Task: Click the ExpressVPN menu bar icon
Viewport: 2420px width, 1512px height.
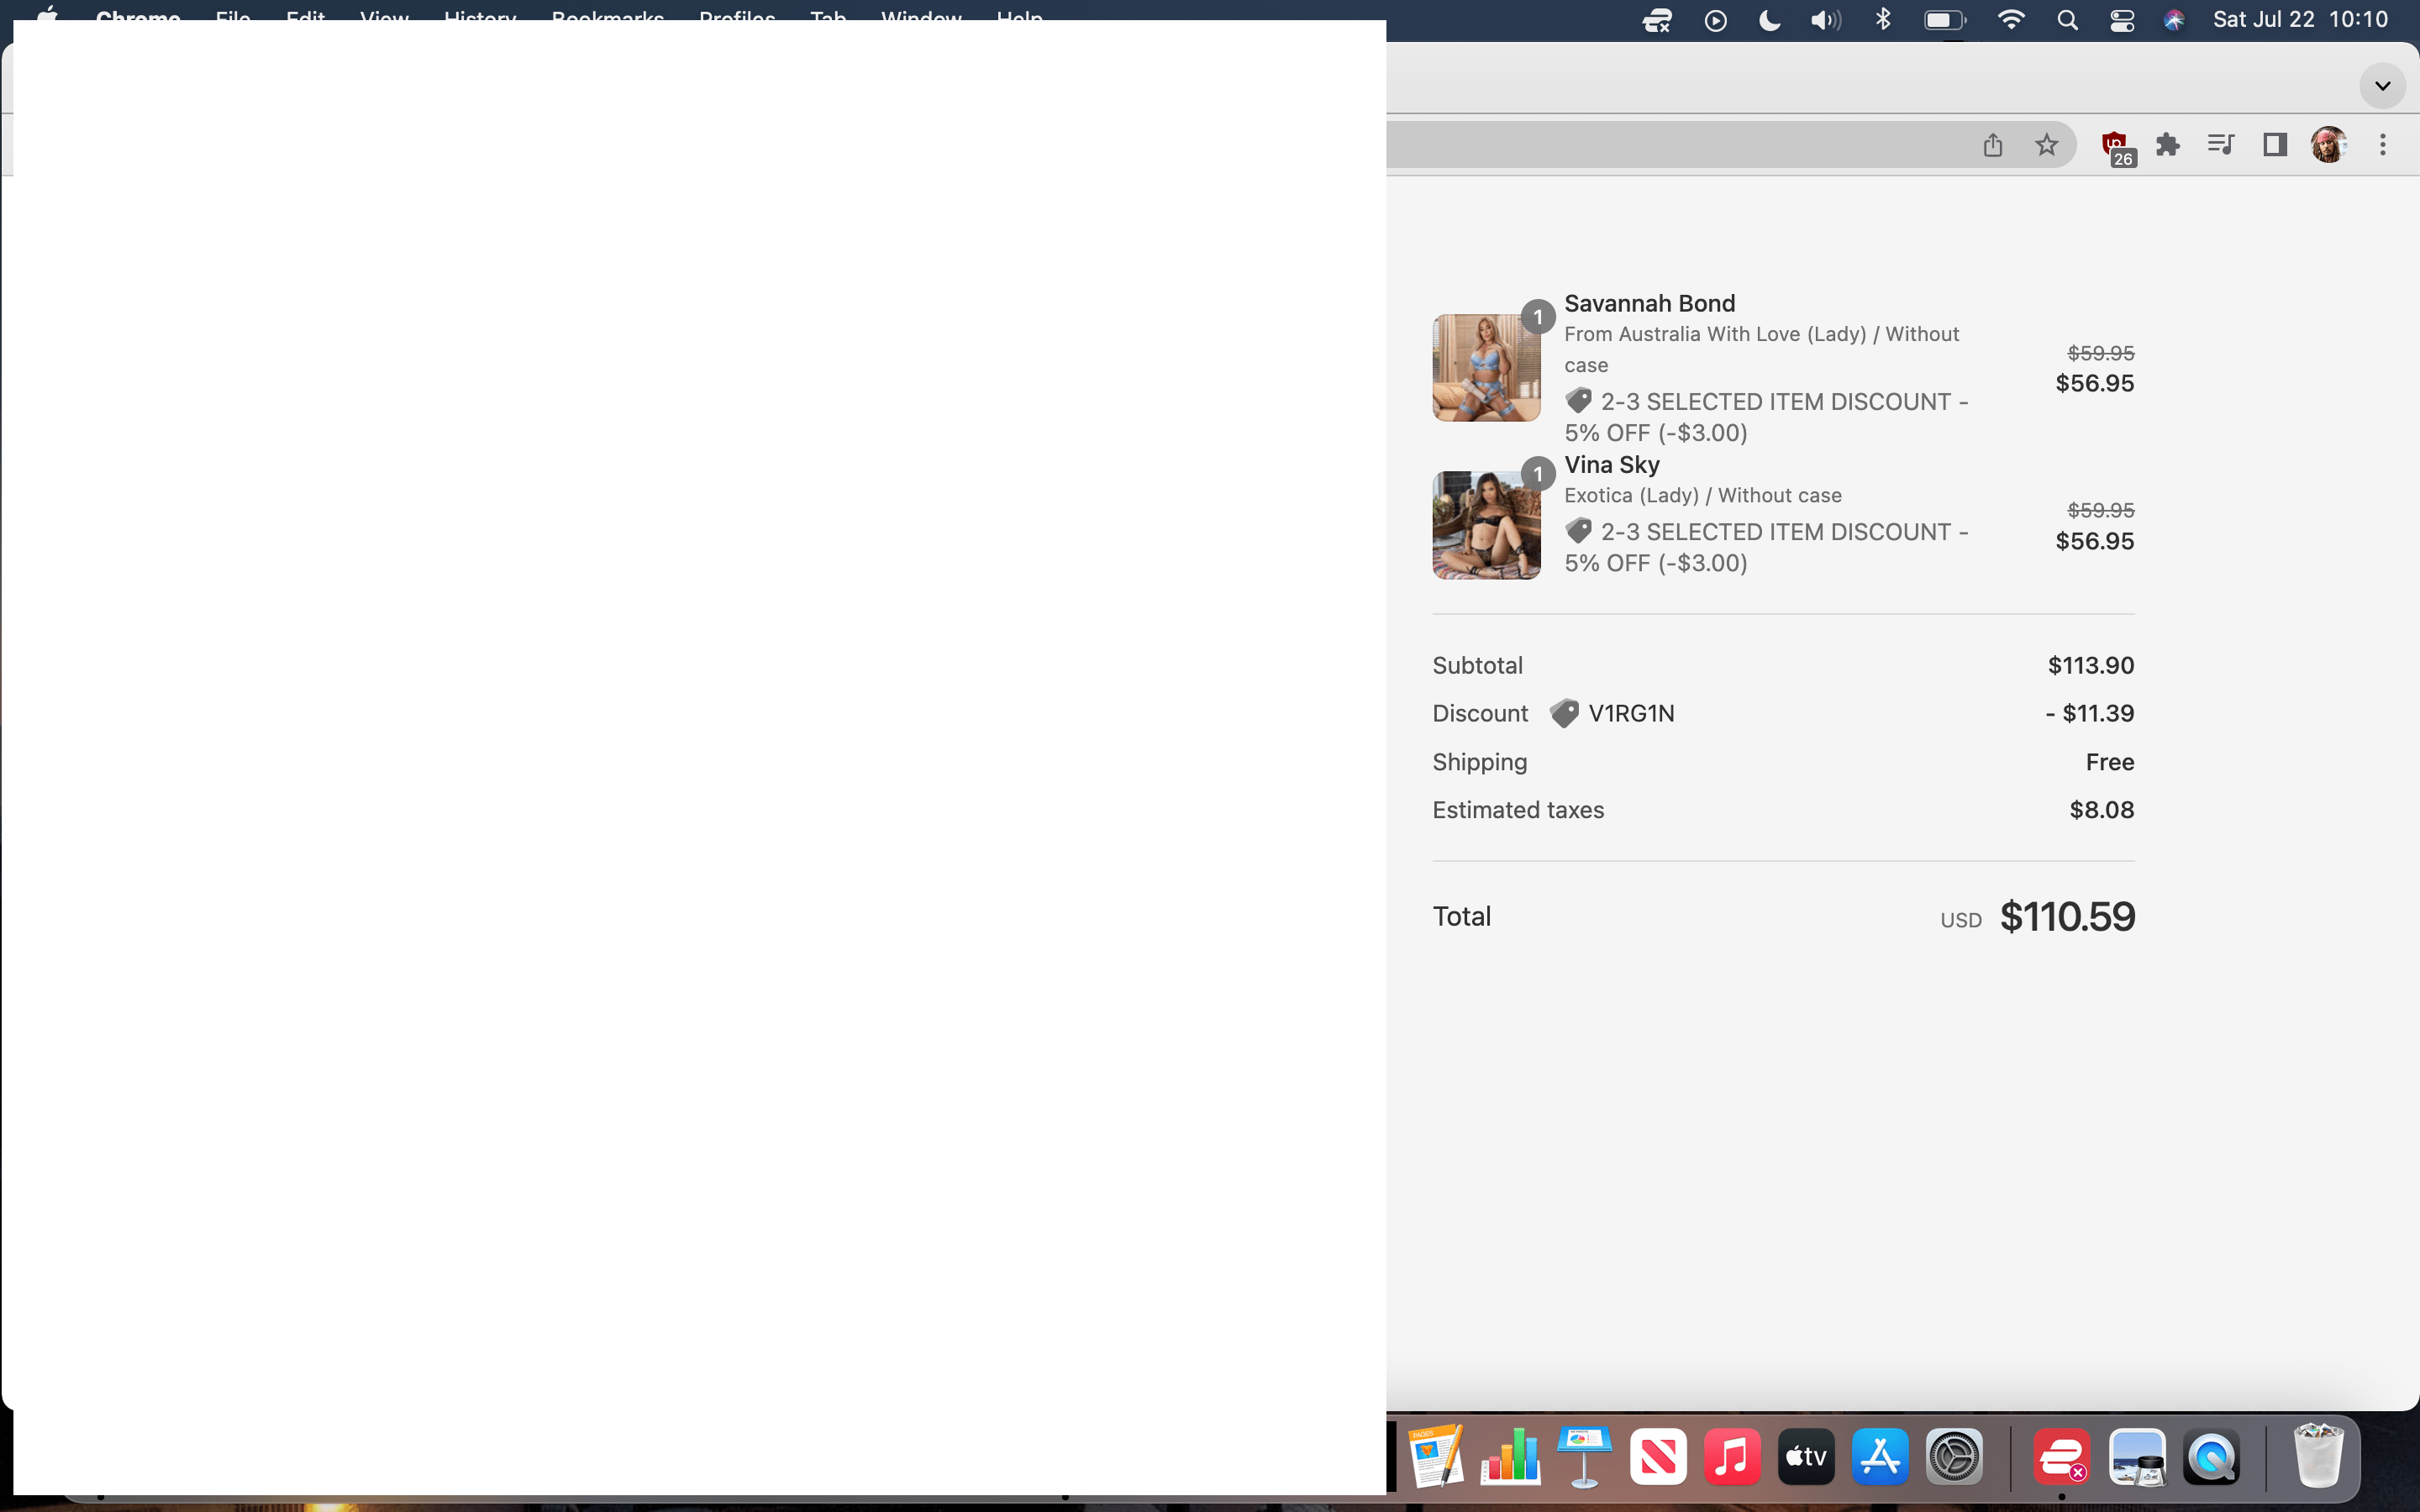Action: pyautogui.click(x=1656, y=20)
